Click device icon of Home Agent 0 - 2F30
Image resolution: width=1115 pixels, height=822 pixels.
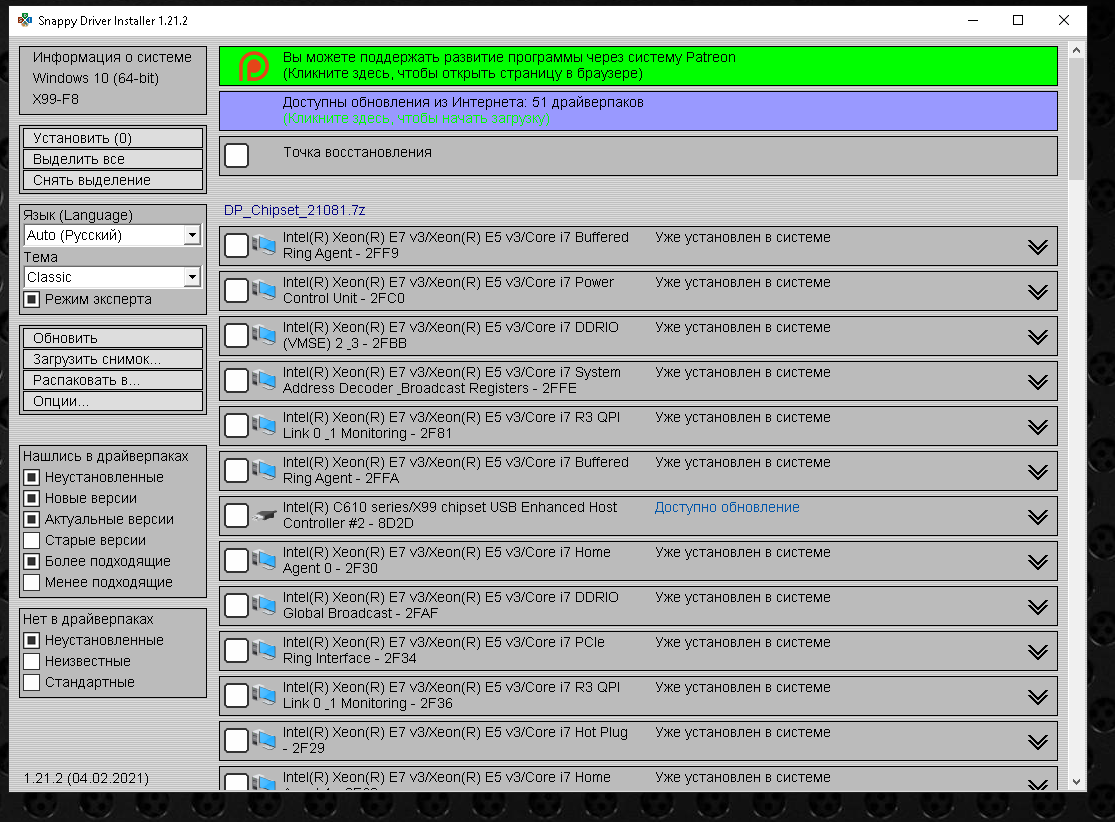(264, 560)
